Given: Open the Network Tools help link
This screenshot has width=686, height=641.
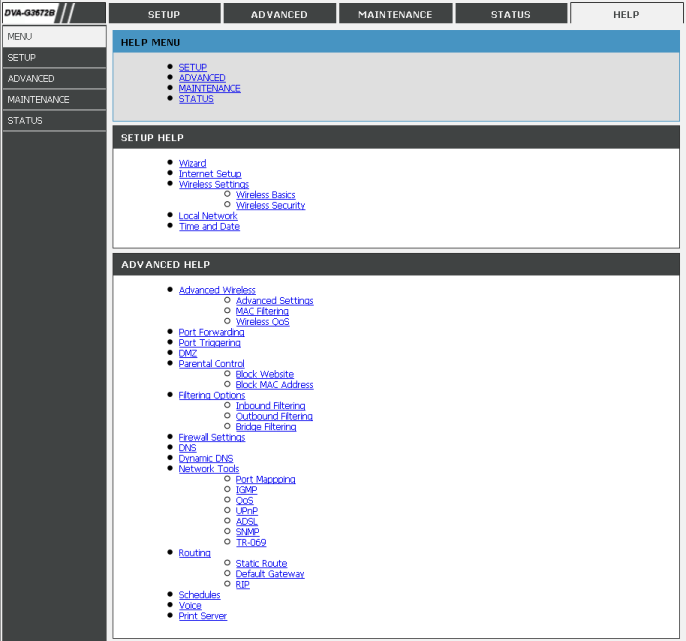Looking at the screenshot, I should (x=209, y=469).
